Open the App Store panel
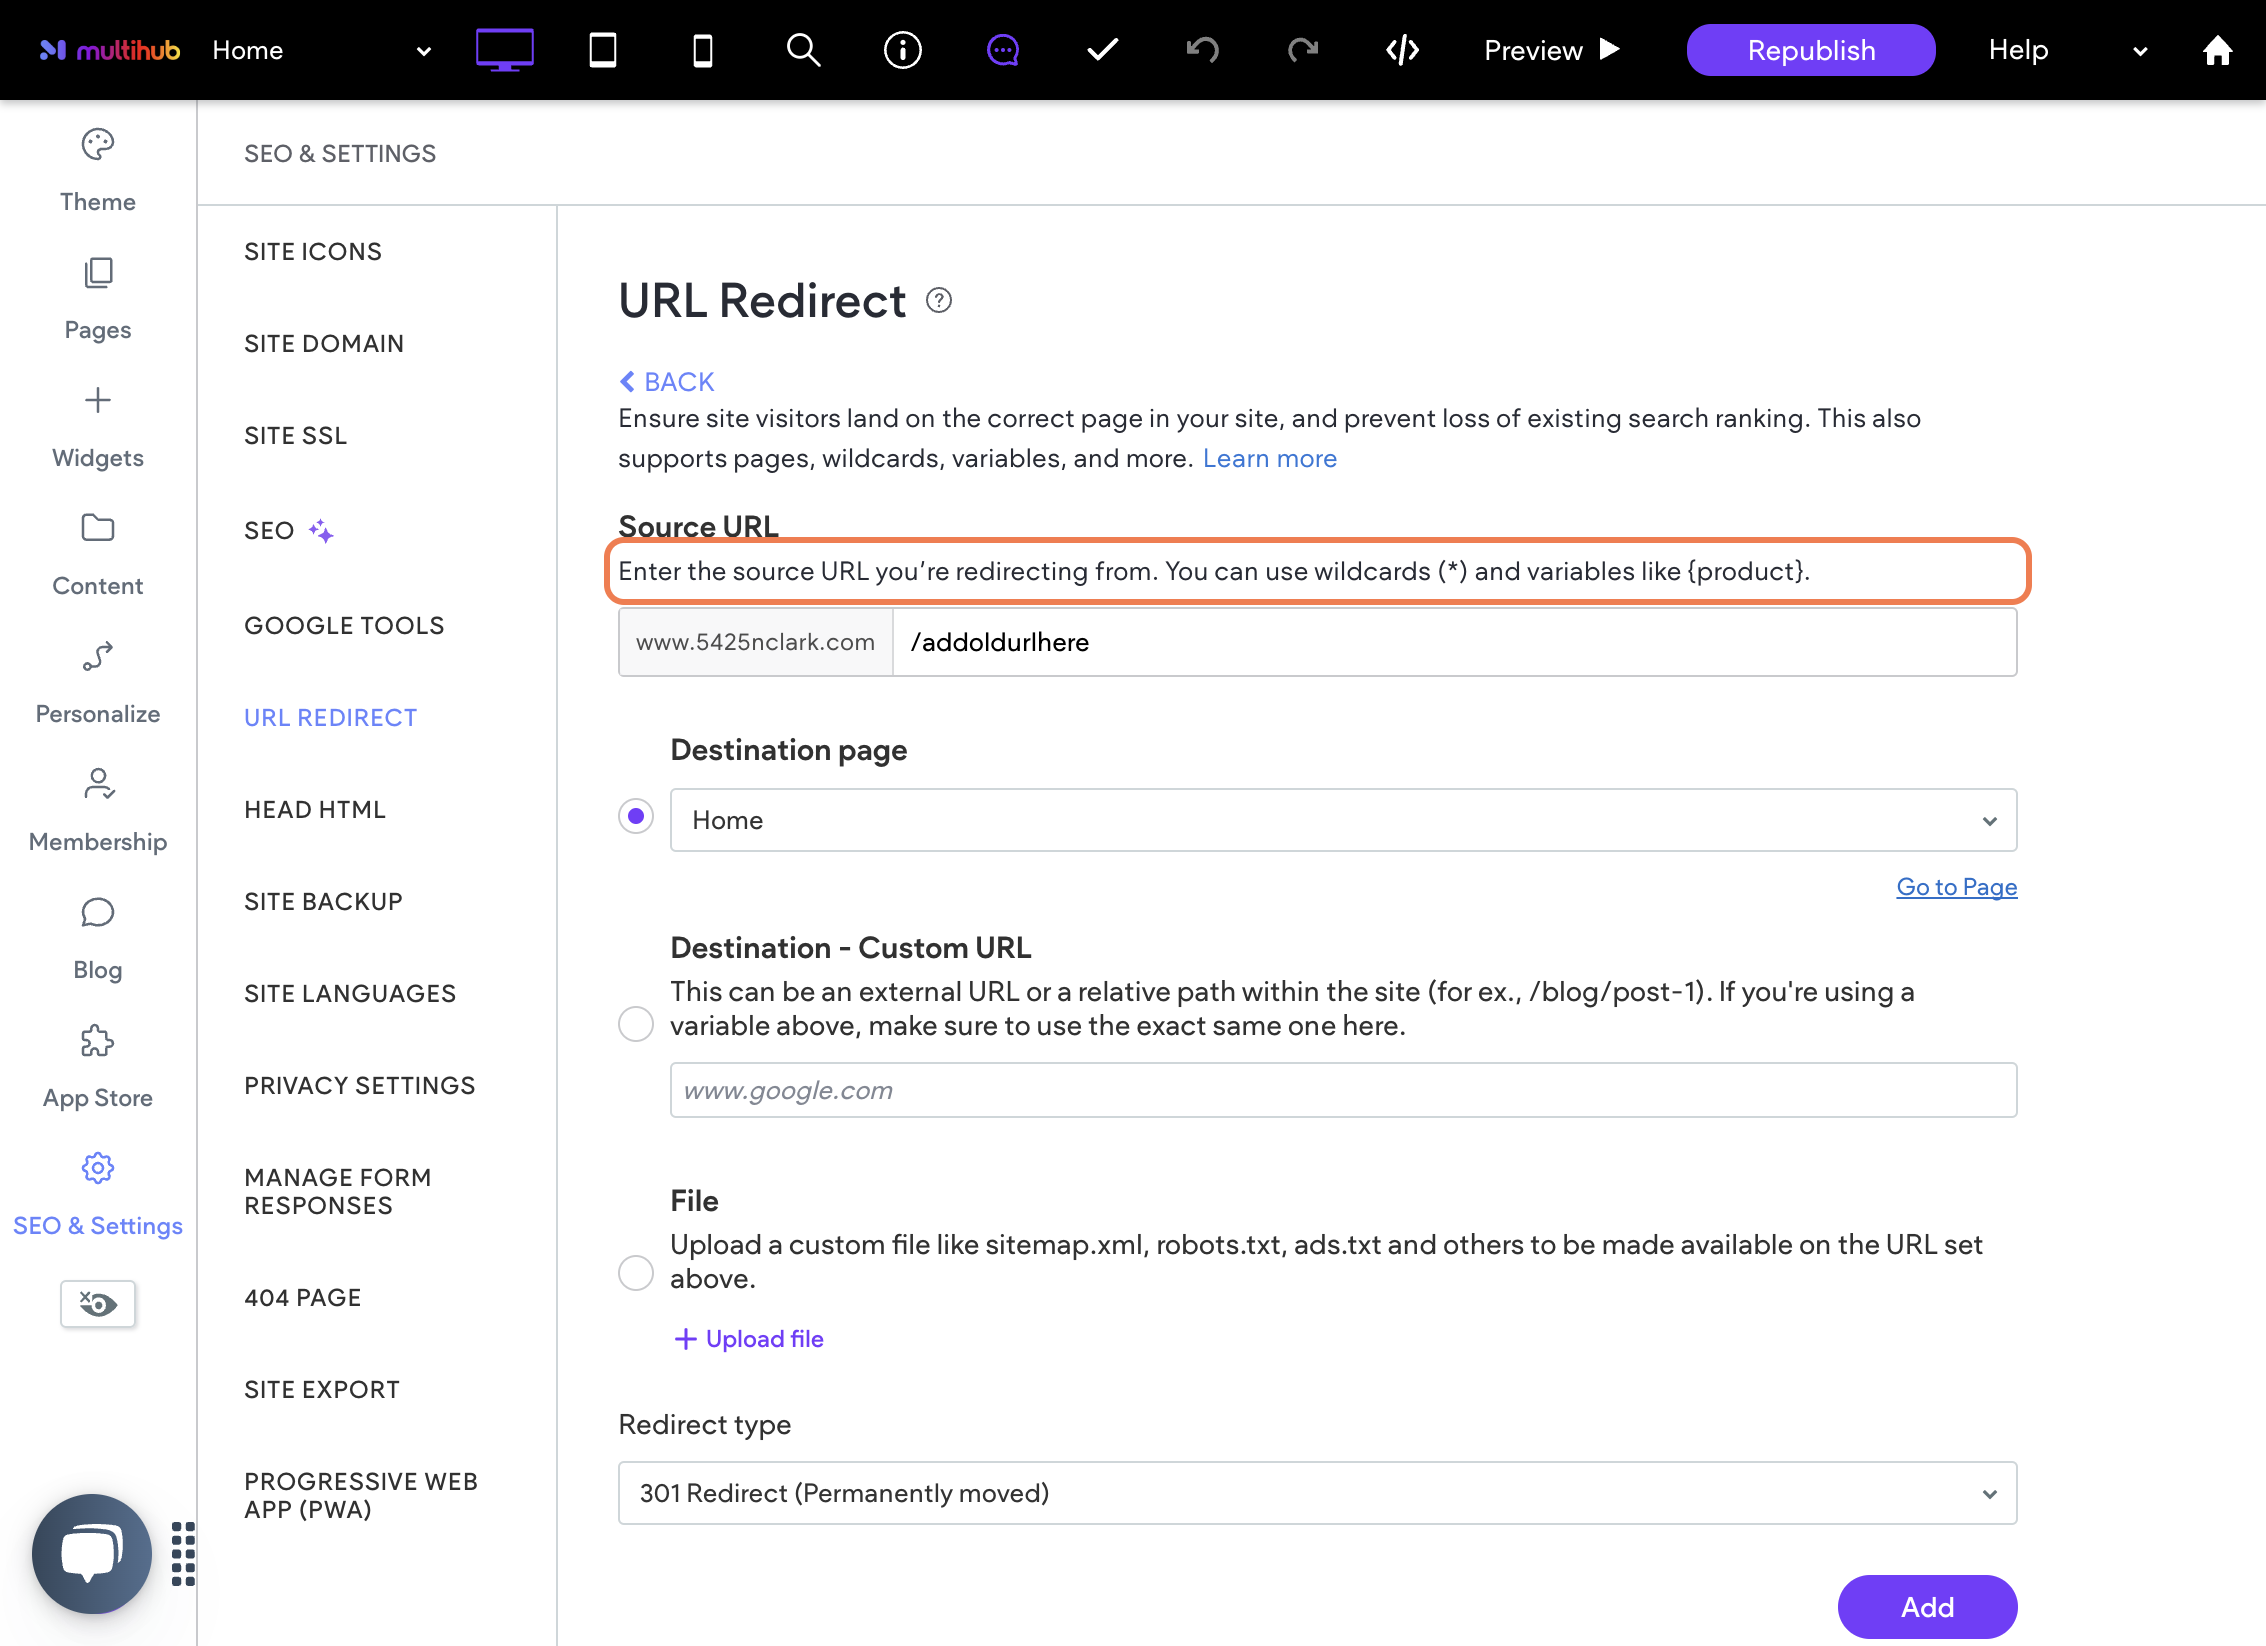The height and width of the screenshot is (1646, 2266). [98, 1067]
